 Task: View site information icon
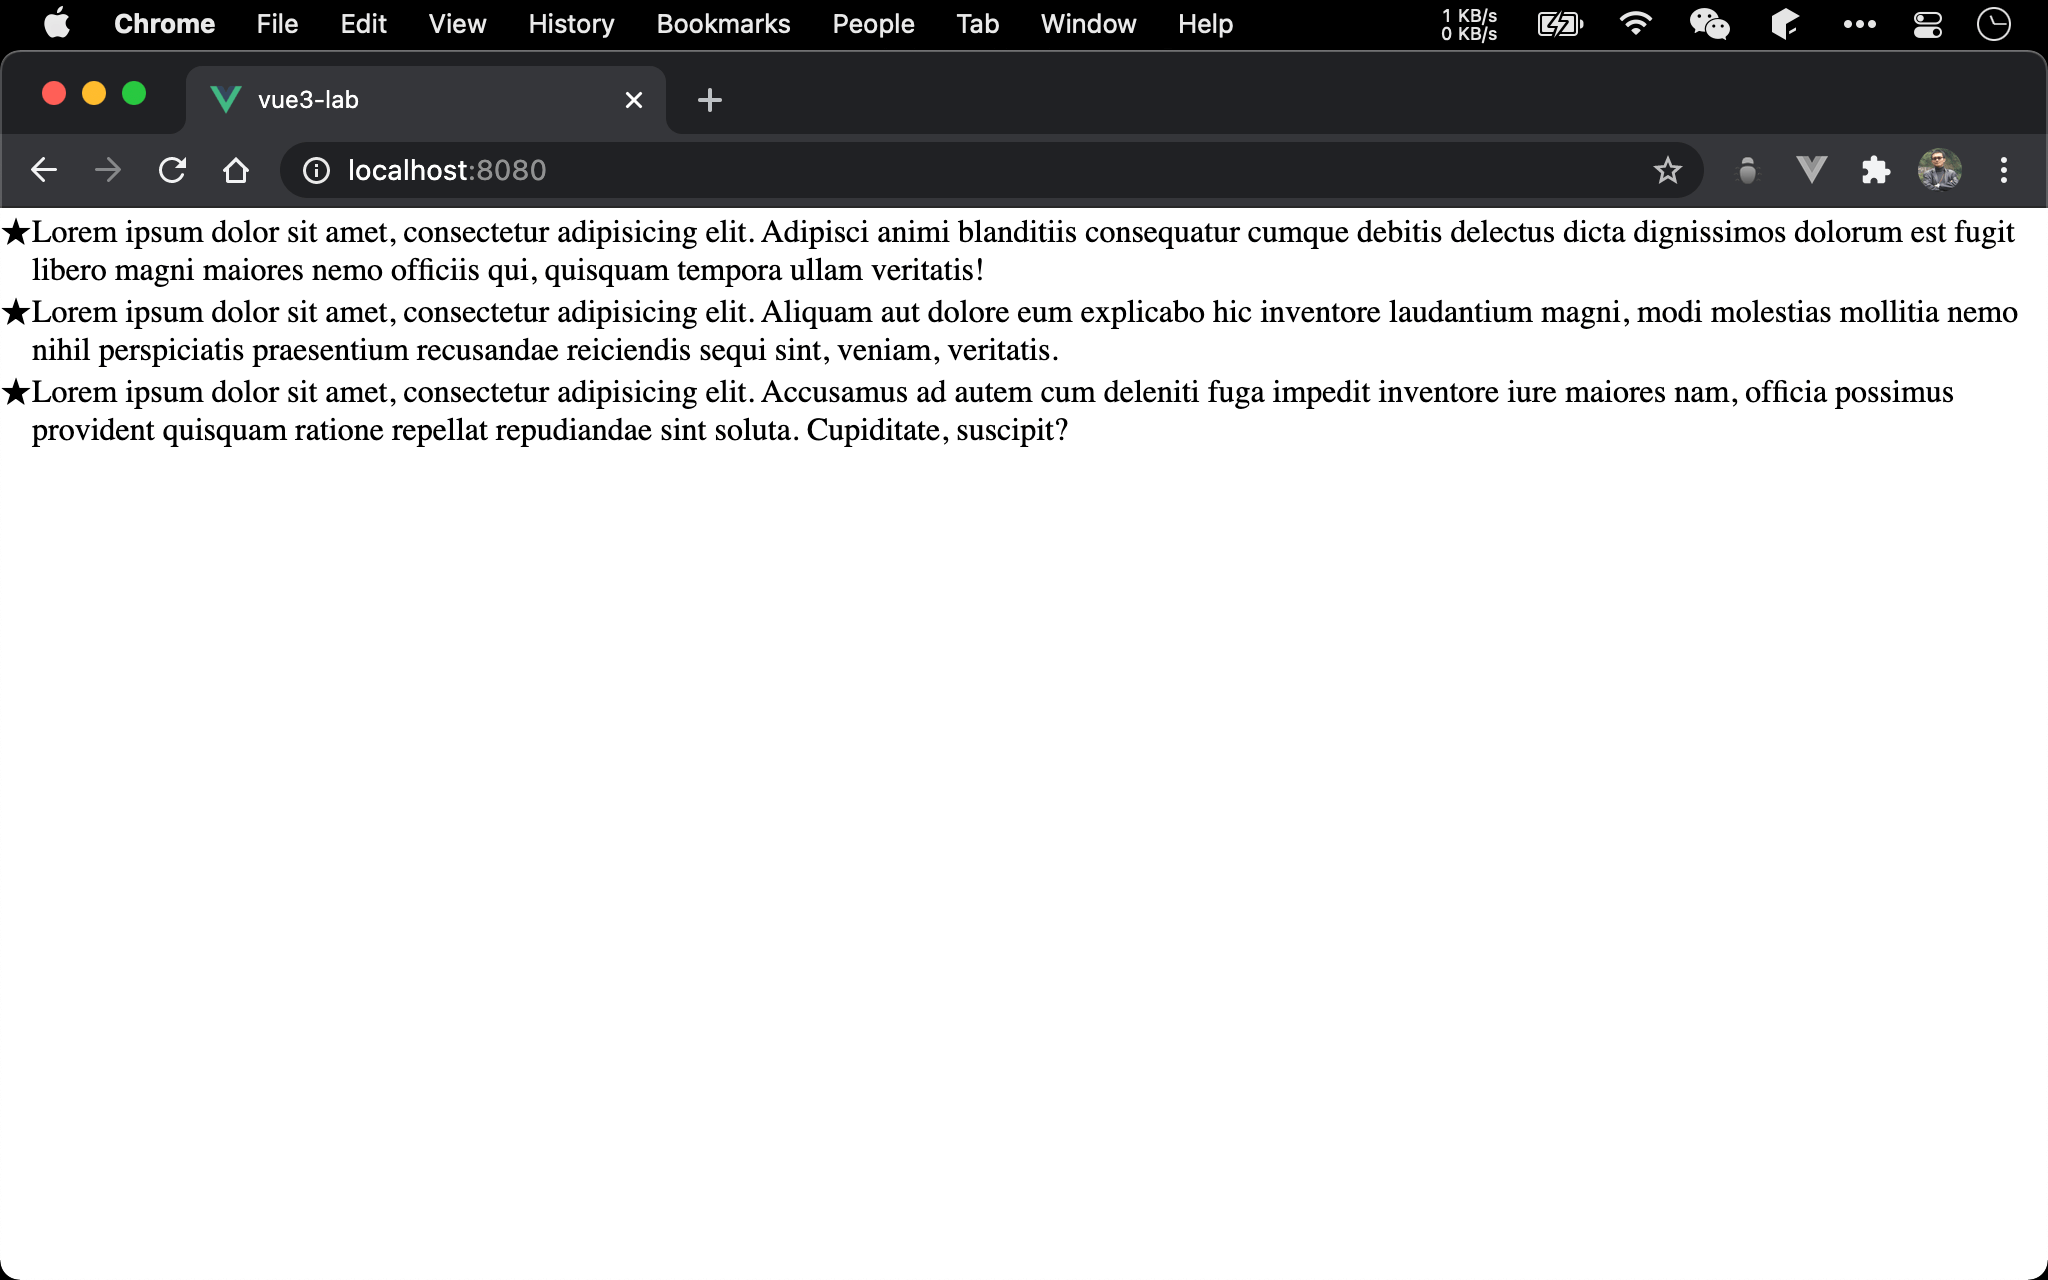click(316, 171)
